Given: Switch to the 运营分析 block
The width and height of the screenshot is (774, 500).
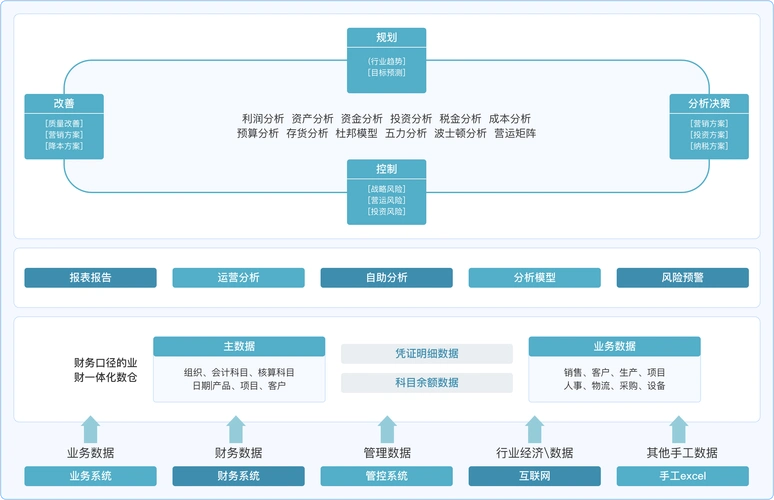Looking at the screenshot, I should 238,277.
